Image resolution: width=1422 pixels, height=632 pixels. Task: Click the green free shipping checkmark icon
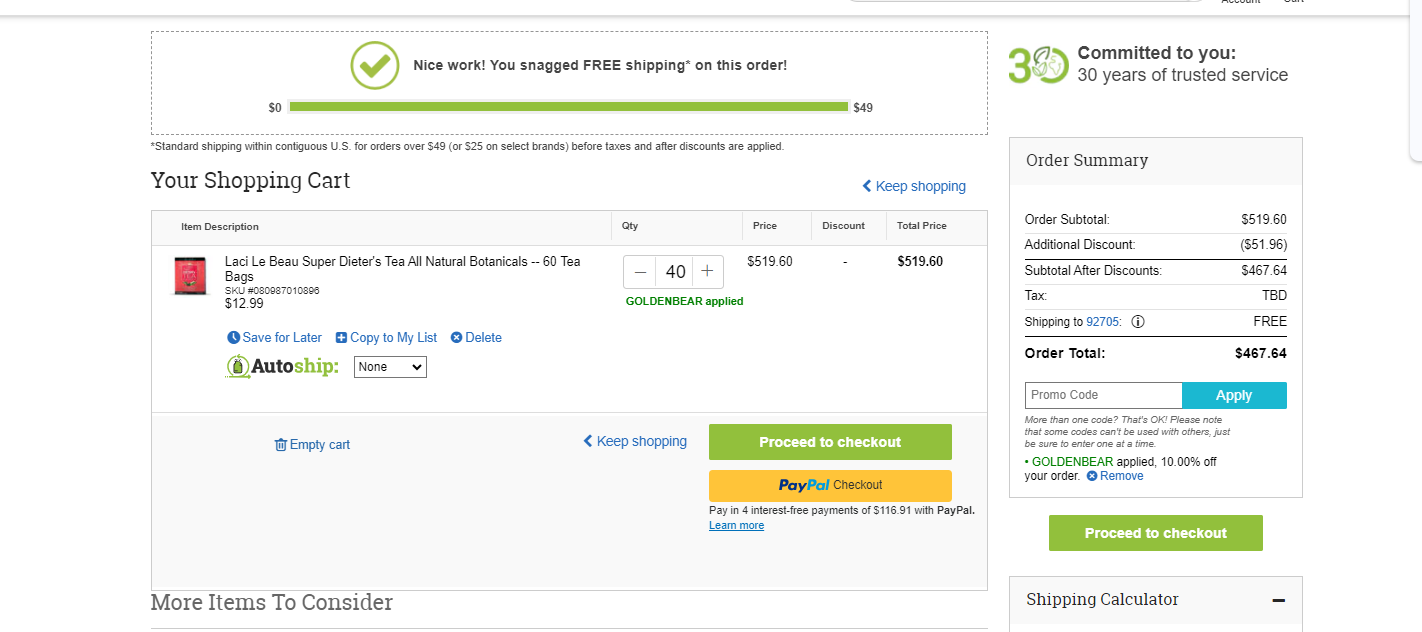pyautogui.click(x=375, y=66)
